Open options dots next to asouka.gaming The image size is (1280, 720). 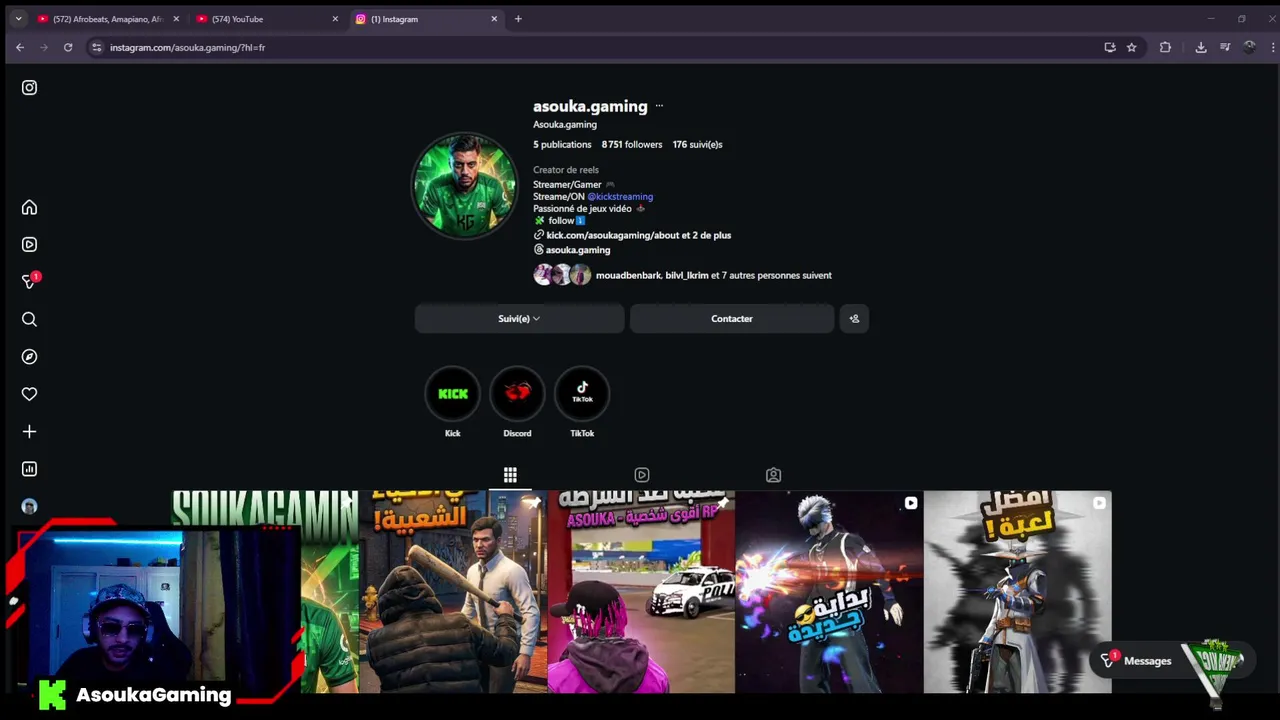(x=659, y=106)
